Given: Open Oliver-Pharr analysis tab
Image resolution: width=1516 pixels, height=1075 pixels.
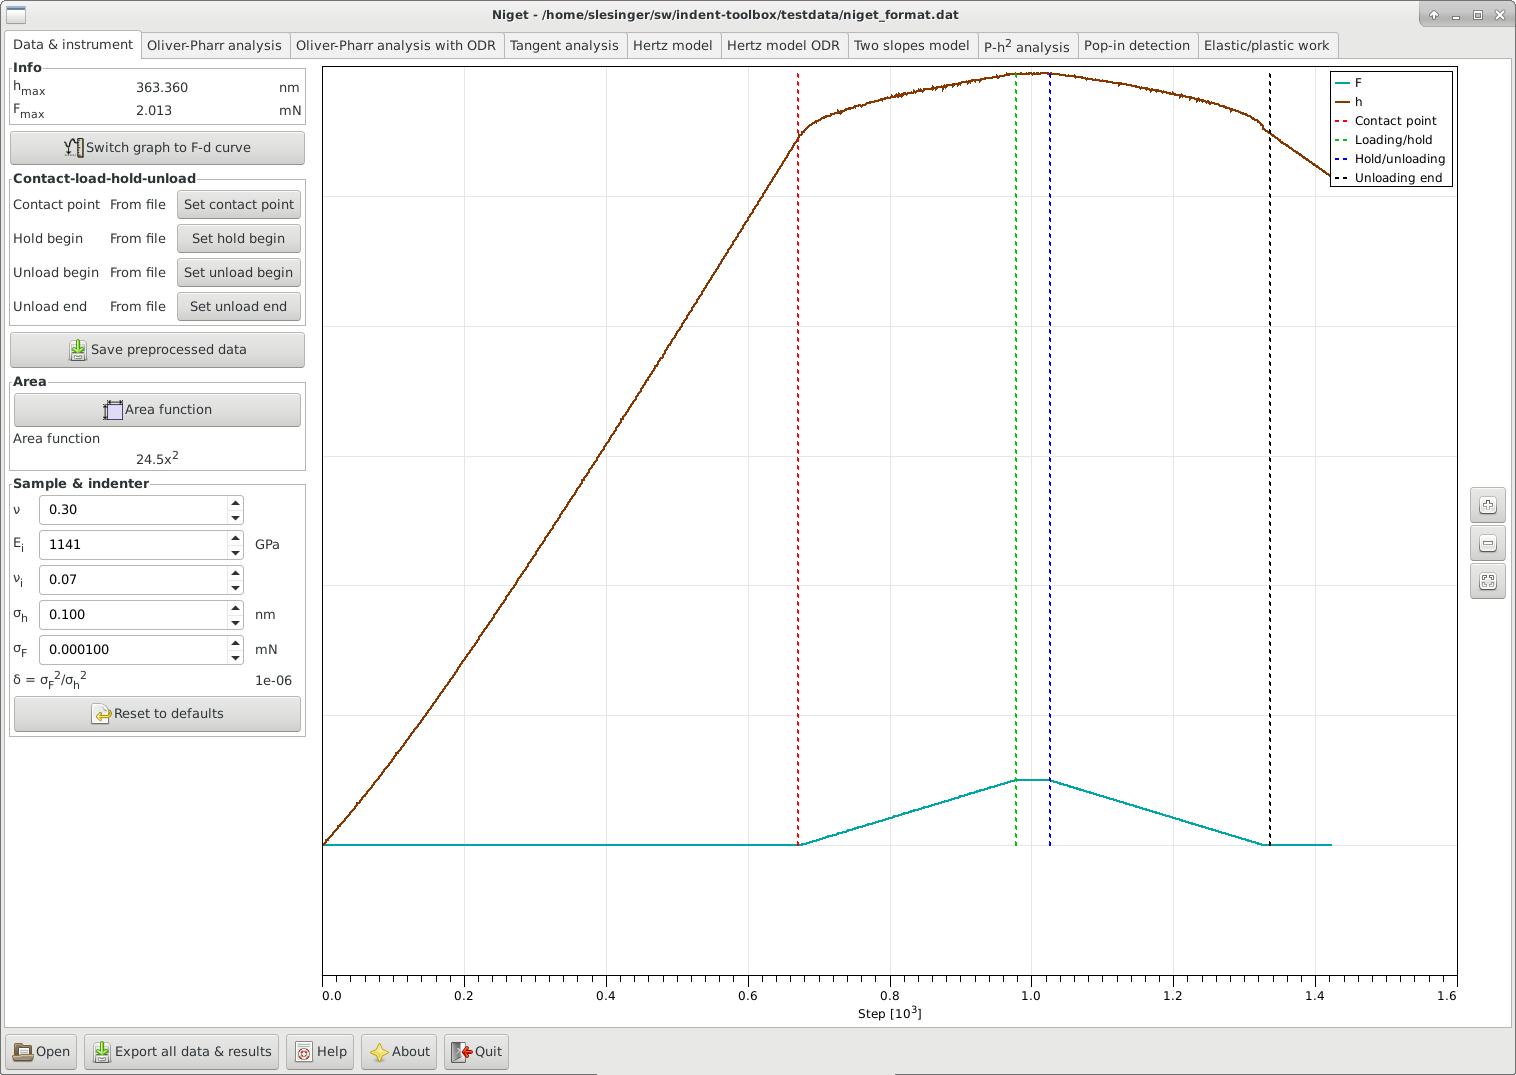Looking at the screenshot, I should pos(214,45).
